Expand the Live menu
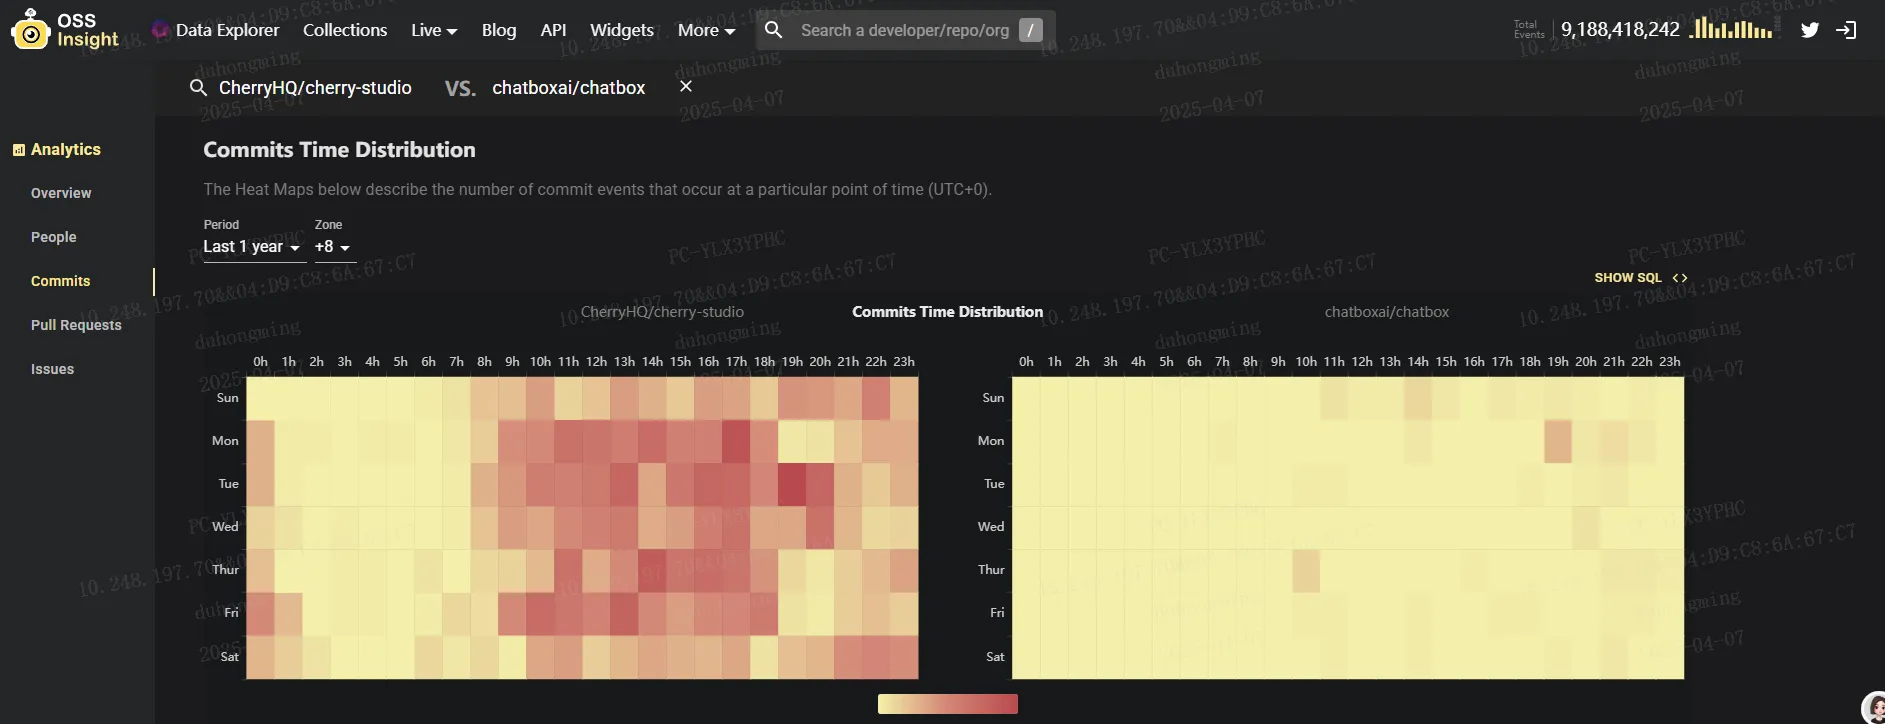The image size is (1885, 724). (434, 30)
